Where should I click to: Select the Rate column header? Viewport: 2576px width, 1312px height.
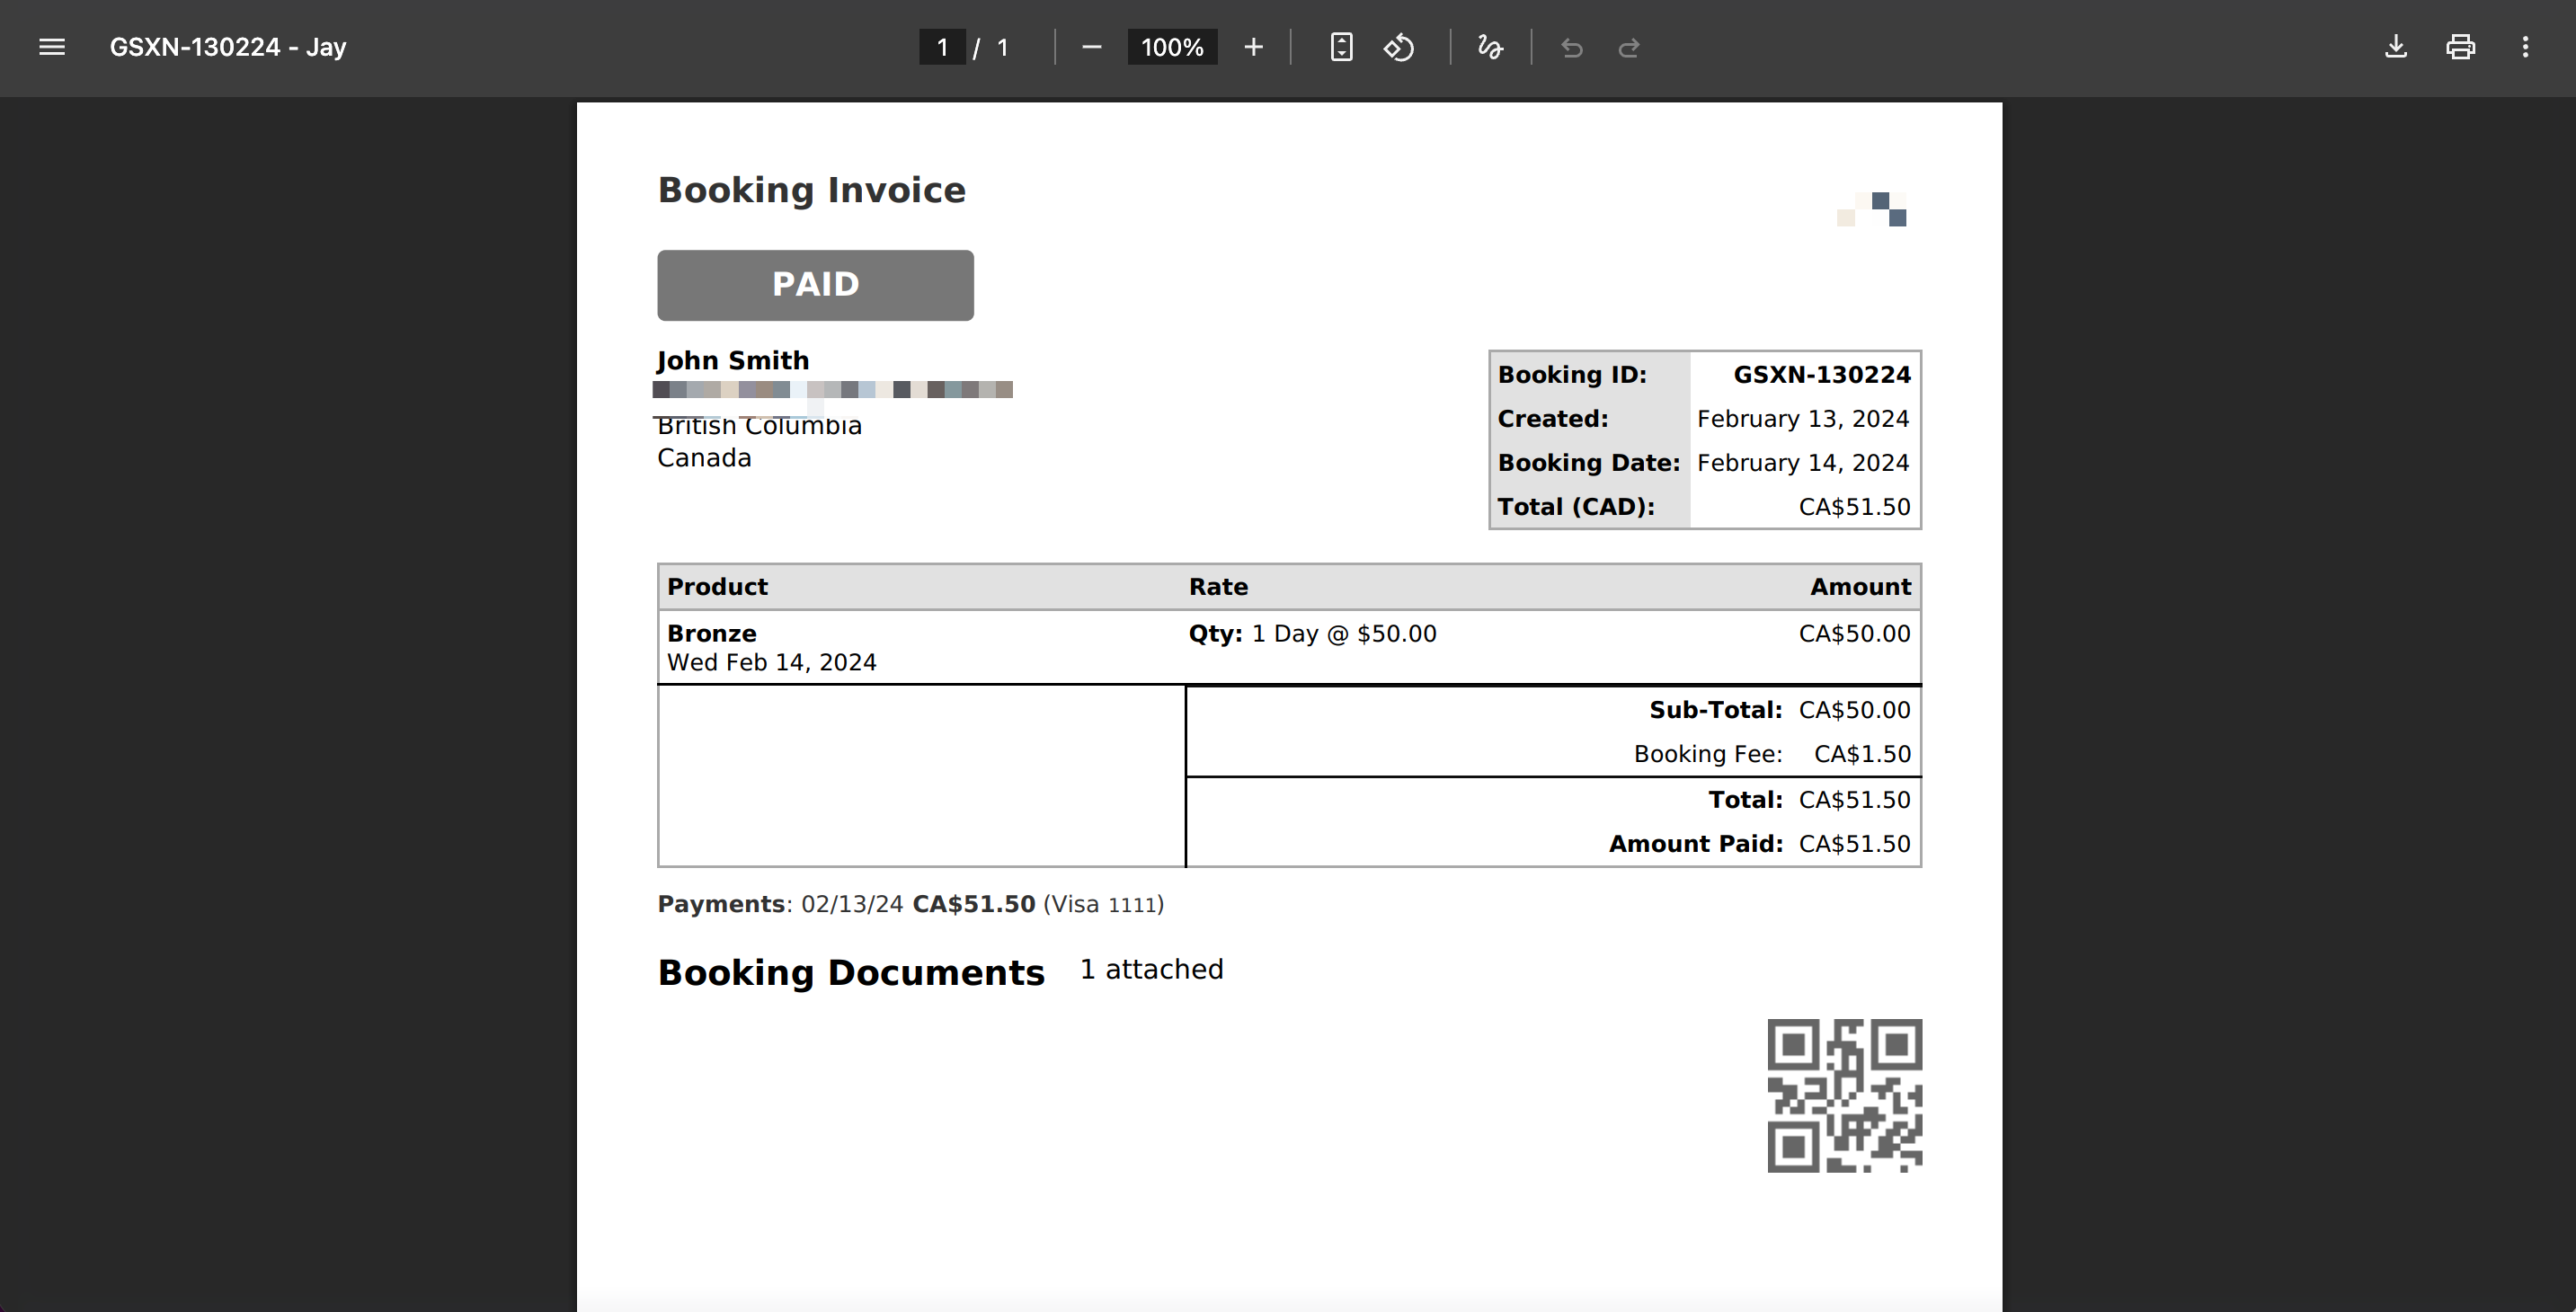(1218, 586)
